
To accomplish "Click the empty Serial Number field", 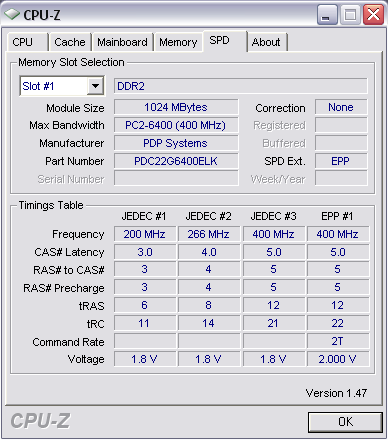I will 176,178.
